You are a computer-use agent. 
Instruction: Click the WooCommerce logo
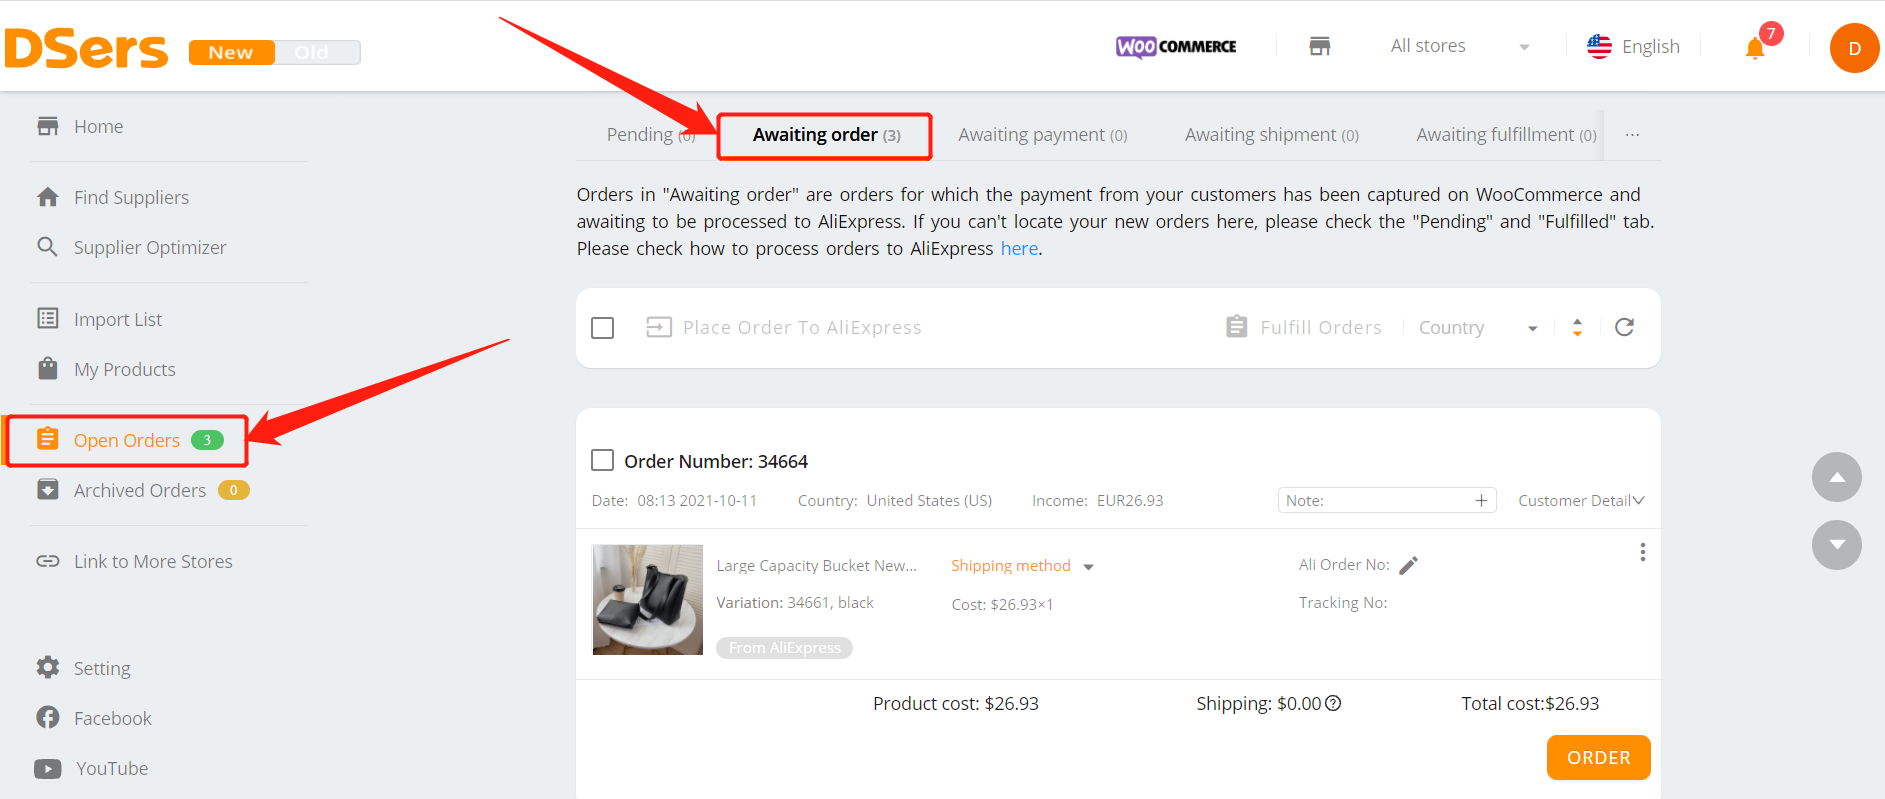[1176, 46]
